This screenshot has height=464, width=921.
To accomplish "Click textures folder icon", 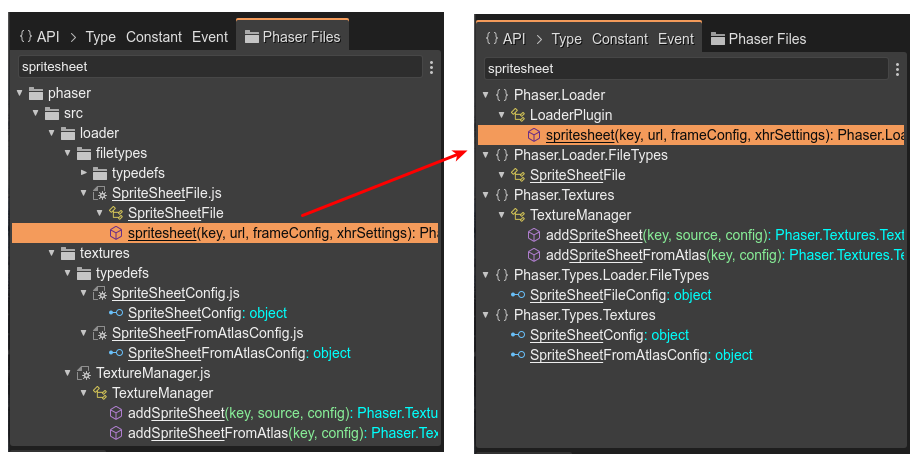I will click(x=68, y=254).
